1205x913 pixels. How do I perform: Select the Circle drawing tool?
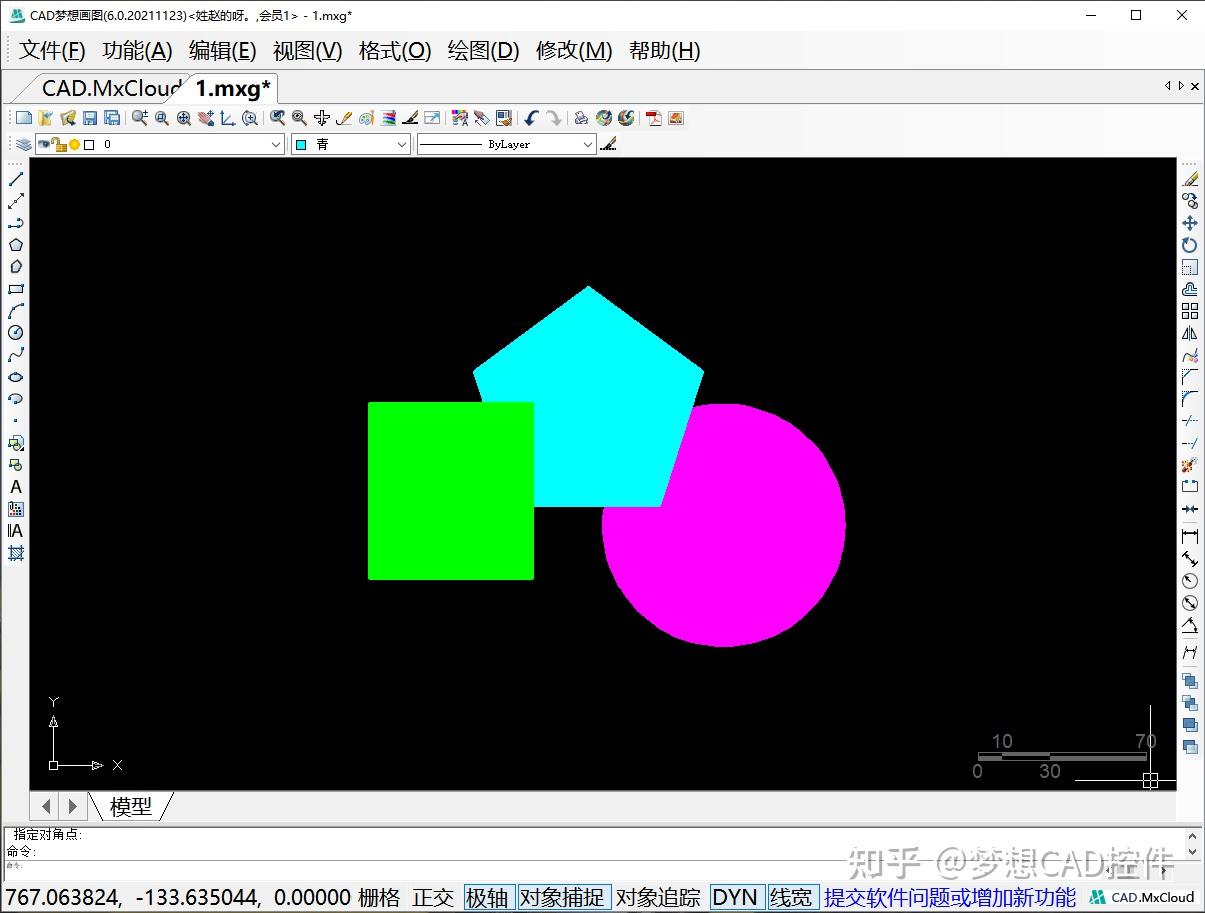pyautogui.click(x=15, y=333)
